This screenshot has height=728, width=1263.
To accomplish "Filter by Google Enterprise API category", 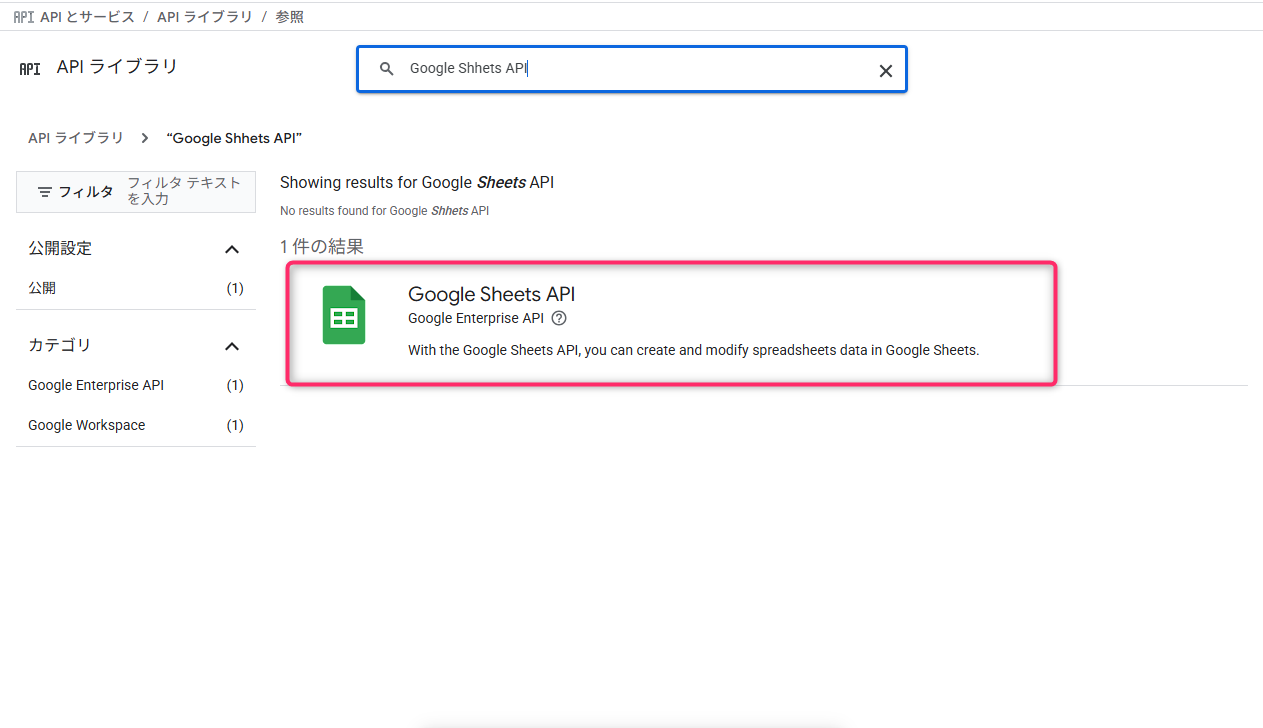I will coord(136,385).
